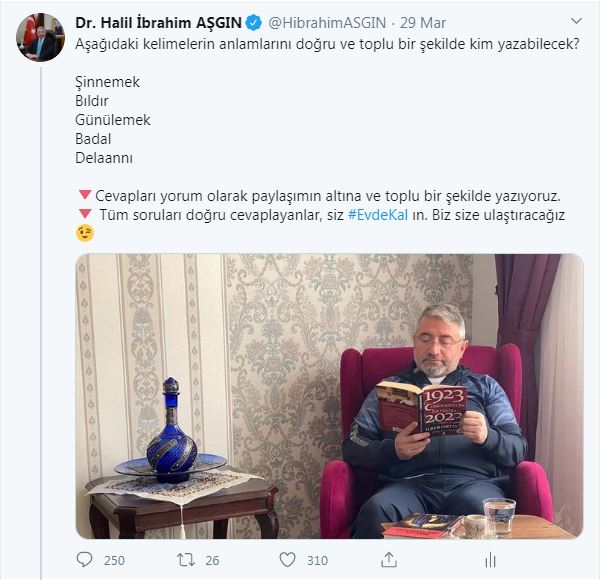Open the #EvdeKal hashtag link
This screenshot has width=611, height=580.
point(378,215)
